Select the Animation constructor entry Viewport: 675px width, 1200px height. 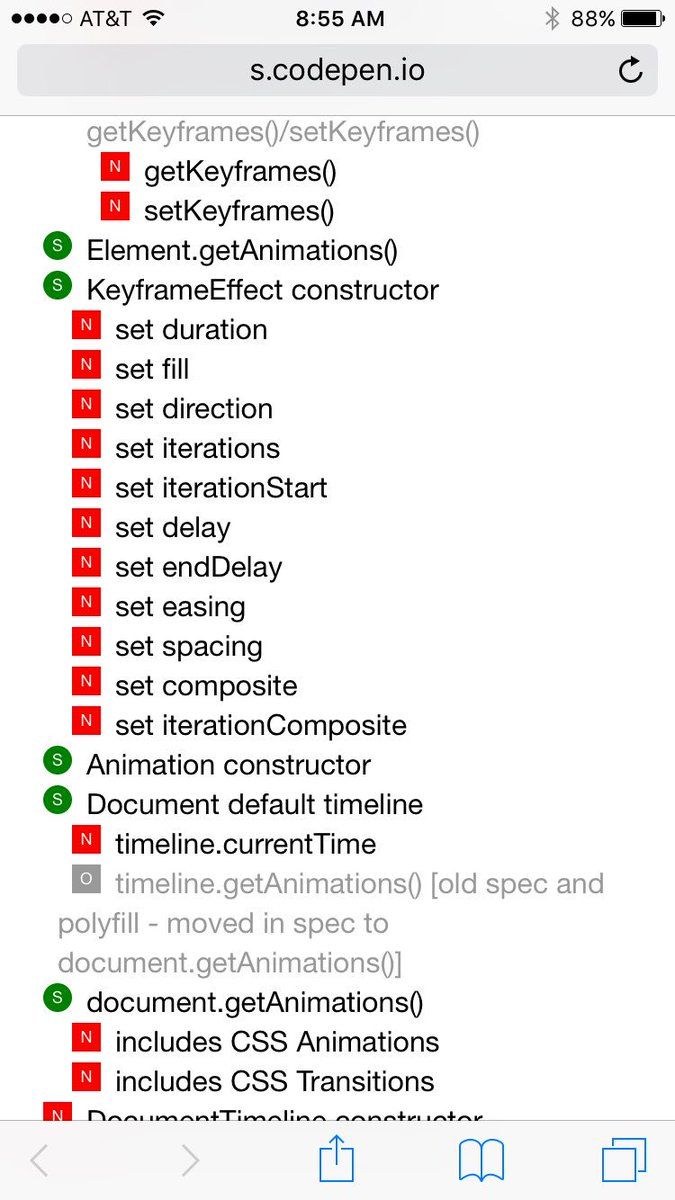tap(228, 765)
